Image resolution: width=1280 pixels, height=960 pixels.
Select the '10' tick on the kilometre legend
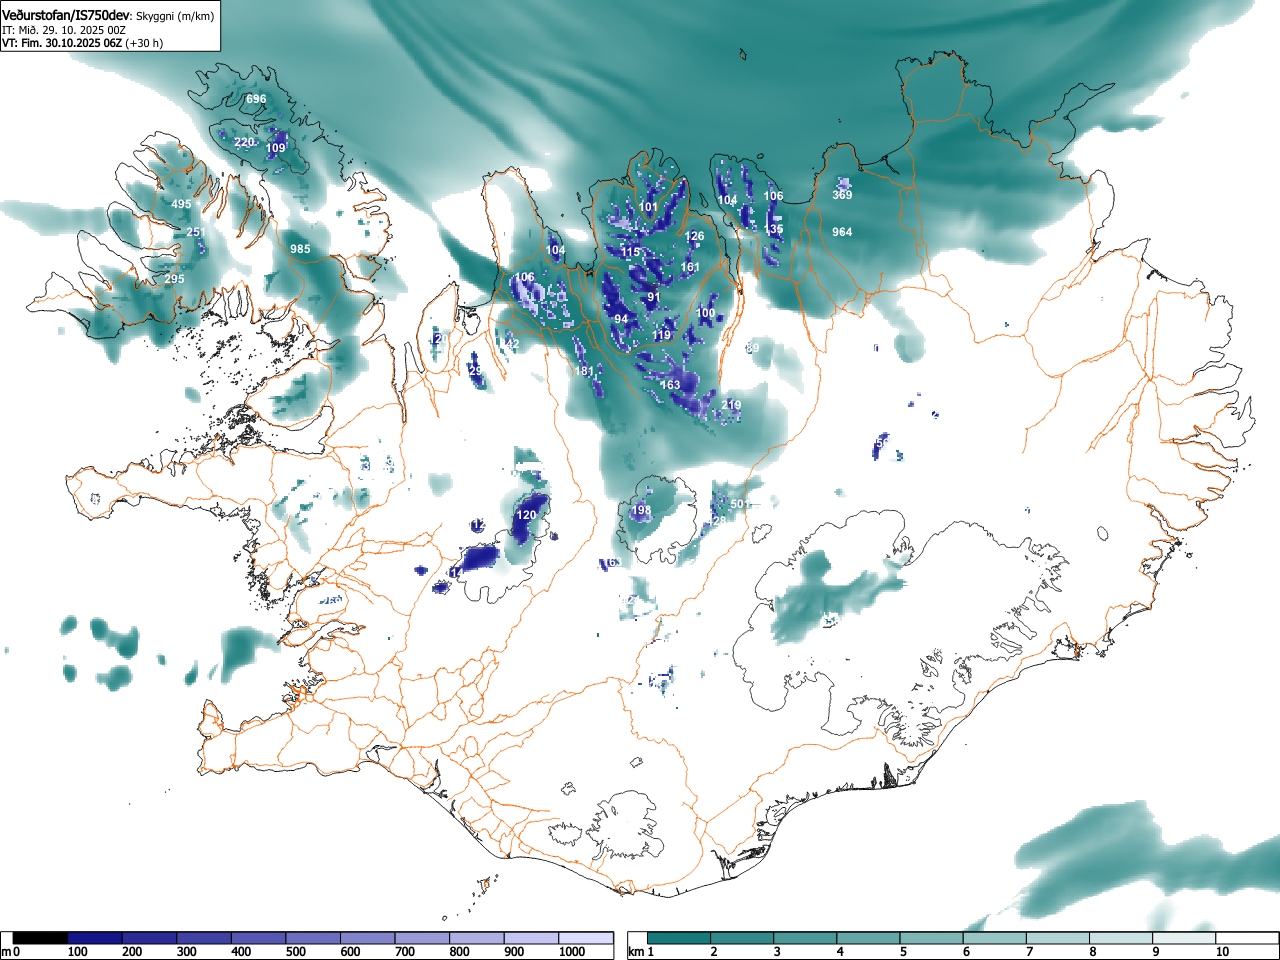click(x=1223, y=952)
